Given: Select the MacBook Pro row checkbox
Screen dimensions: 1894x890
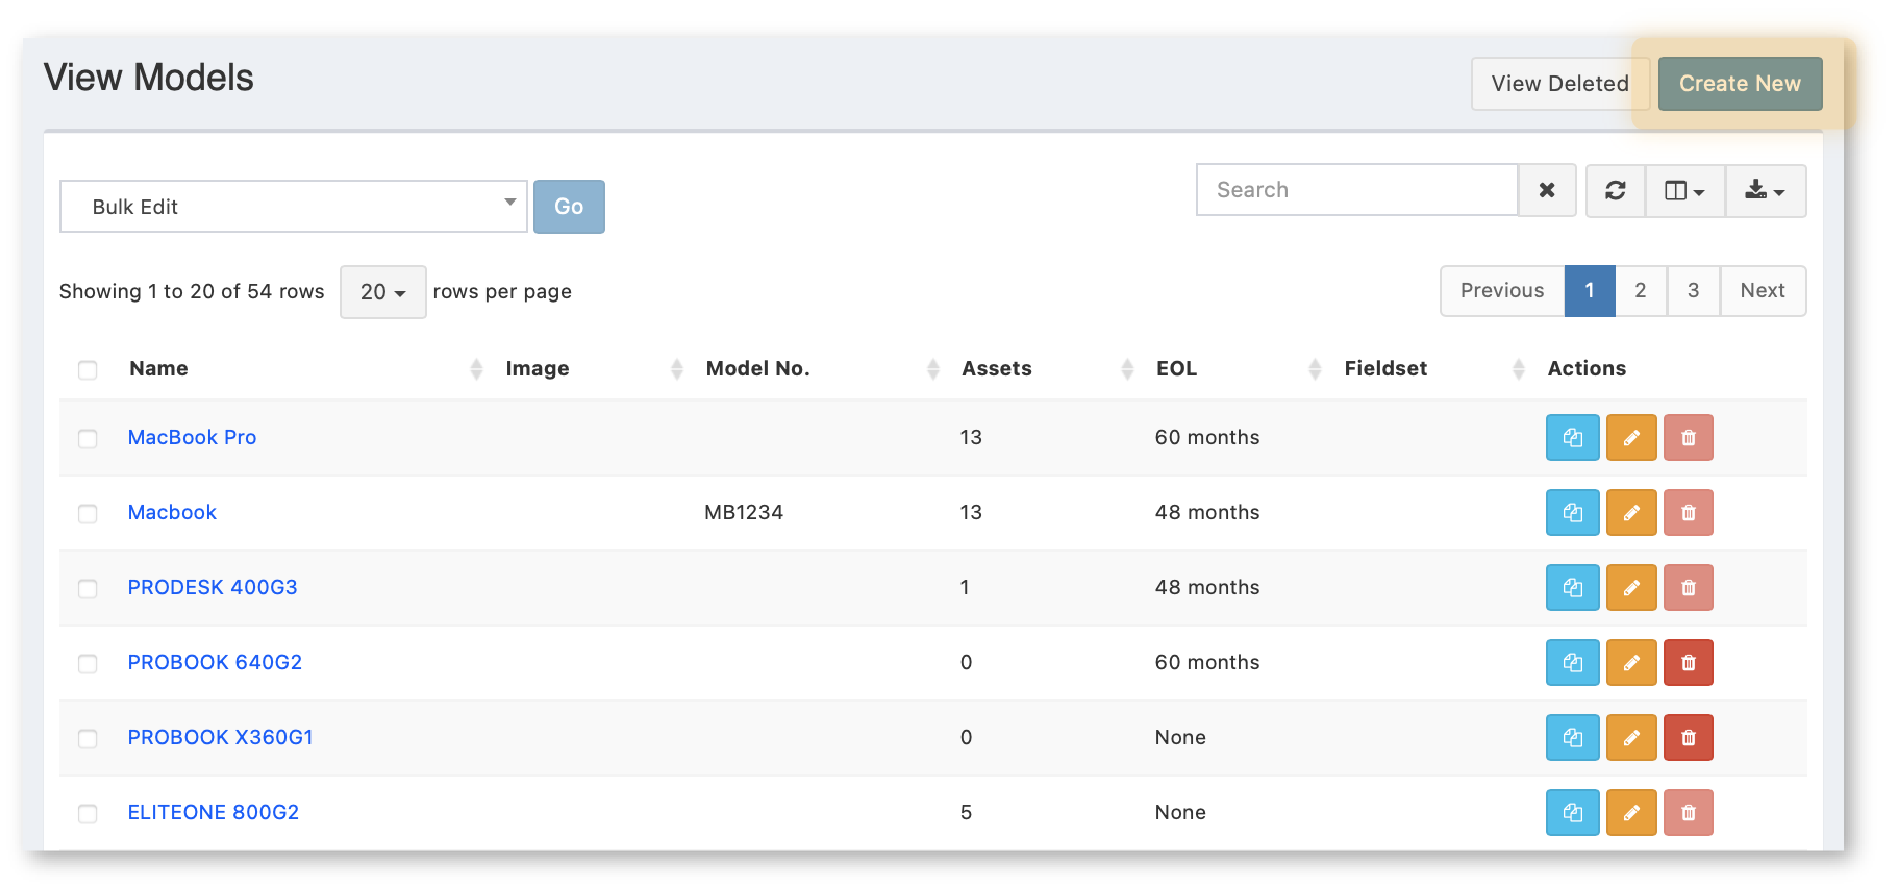Looking at the screenshot, I should click(x=88, y=439).
